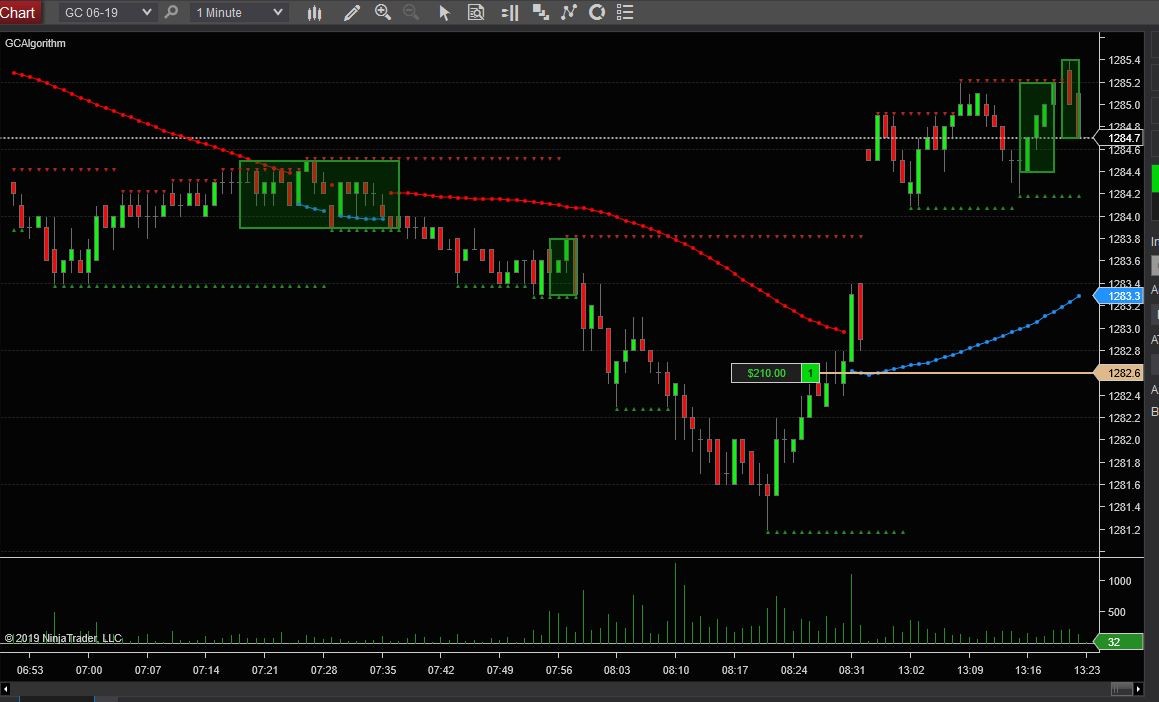Click the 08:10 time axis label

[x=676, y=670]
